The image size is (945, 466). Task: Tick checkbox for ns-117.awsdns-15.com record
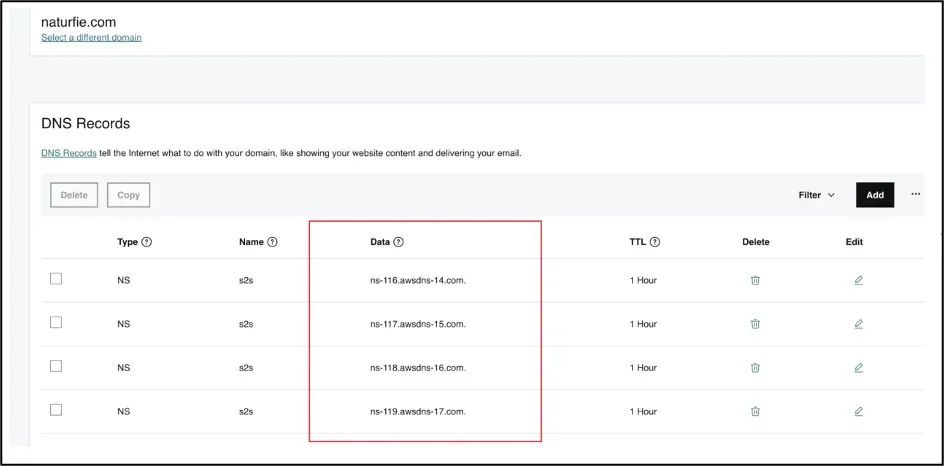pos(56,323)
